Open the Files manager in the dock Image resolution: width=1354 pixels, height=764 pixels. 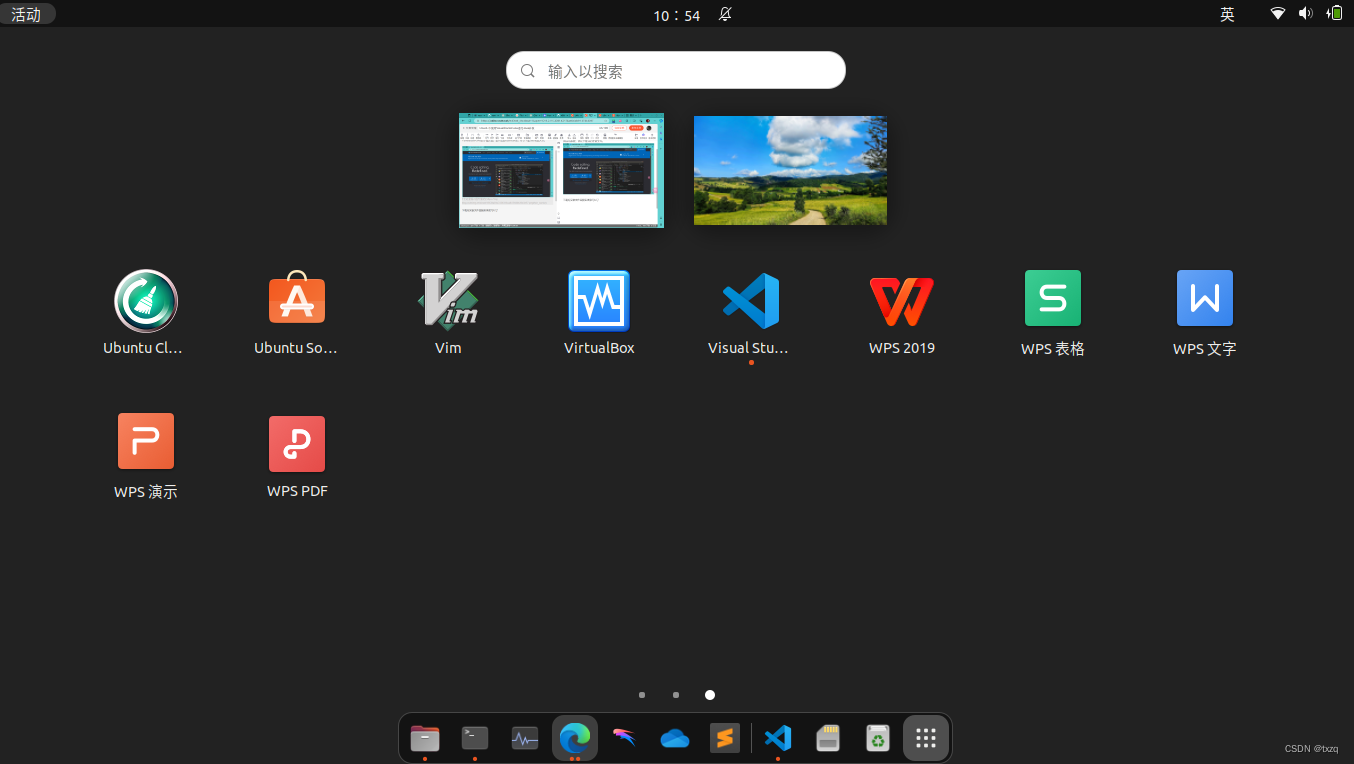coord(425,738)
